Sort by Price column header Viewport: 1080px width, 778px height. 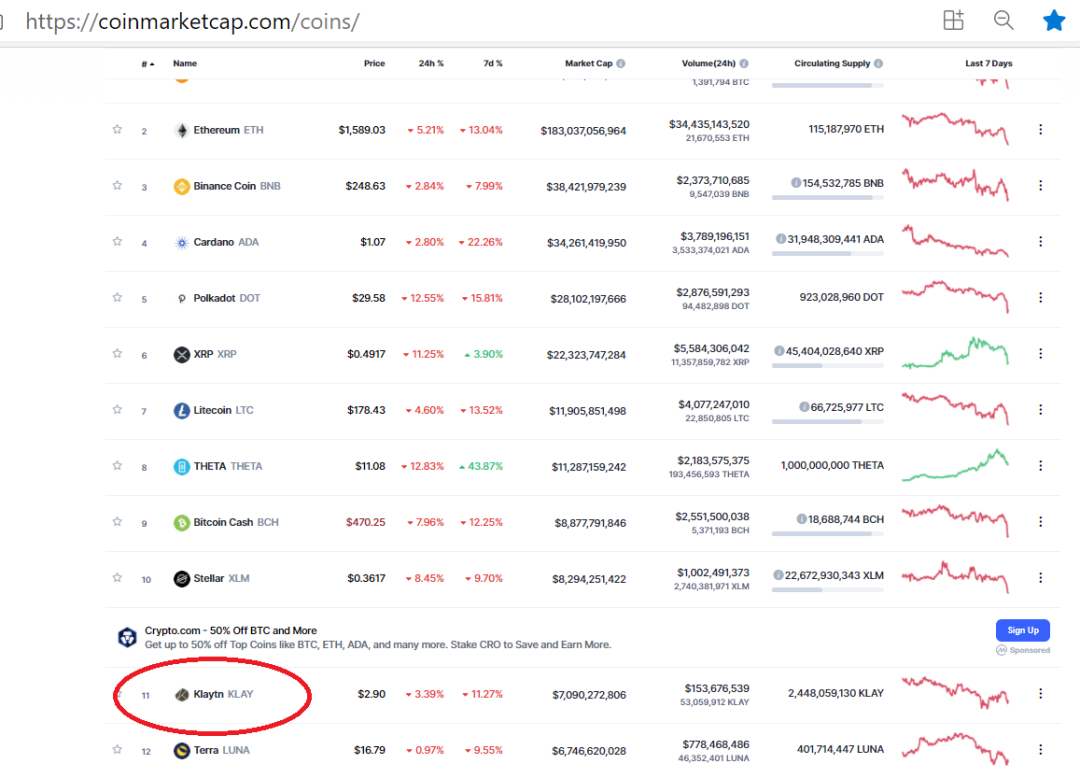(374, 63)
